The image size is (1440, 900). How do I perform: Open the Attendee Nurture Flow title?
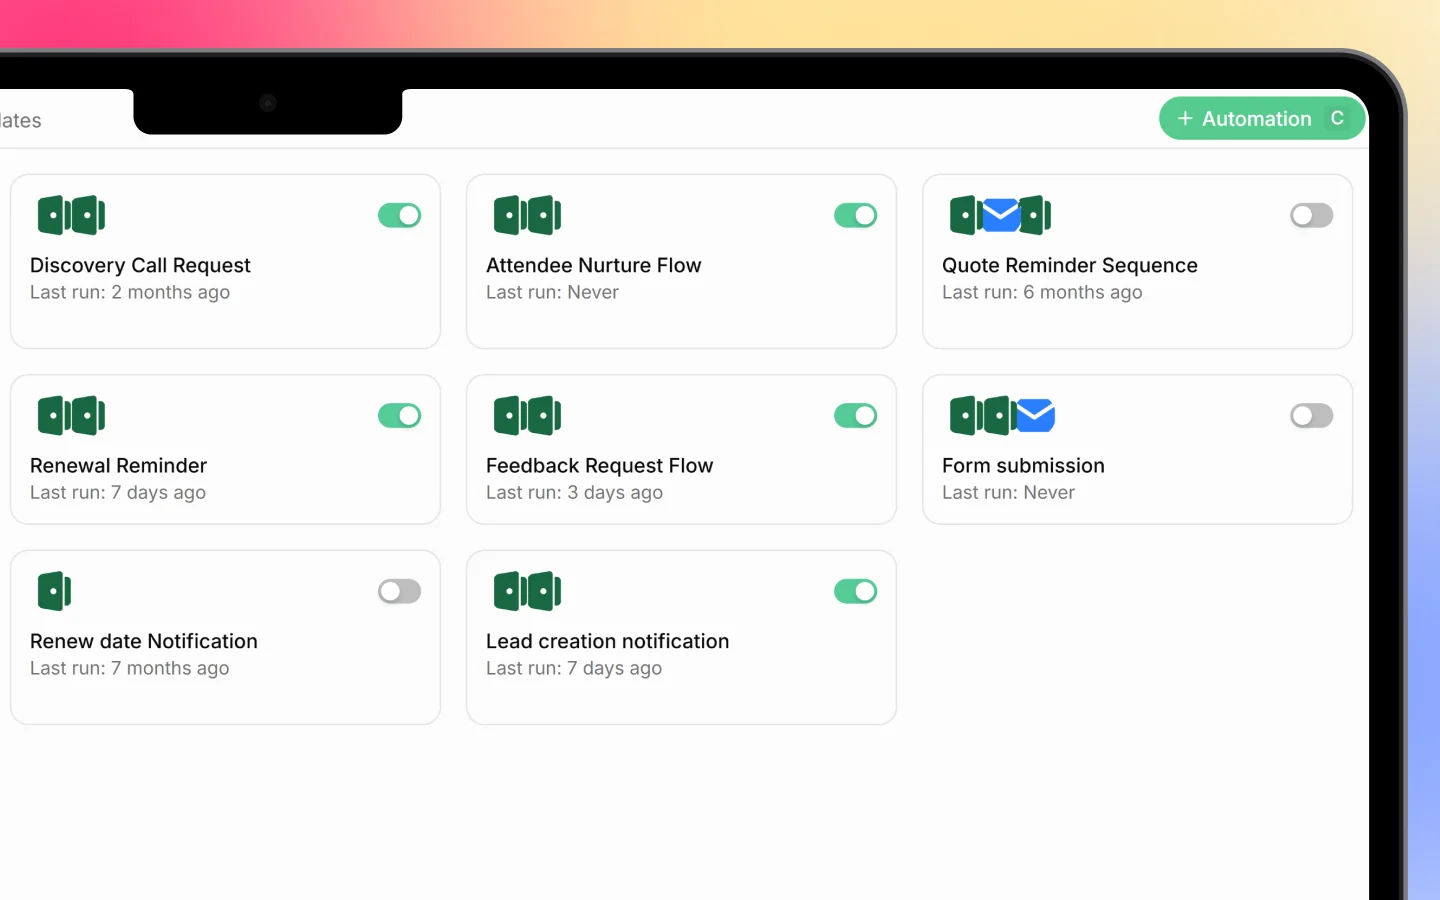[x=594, y=265]
